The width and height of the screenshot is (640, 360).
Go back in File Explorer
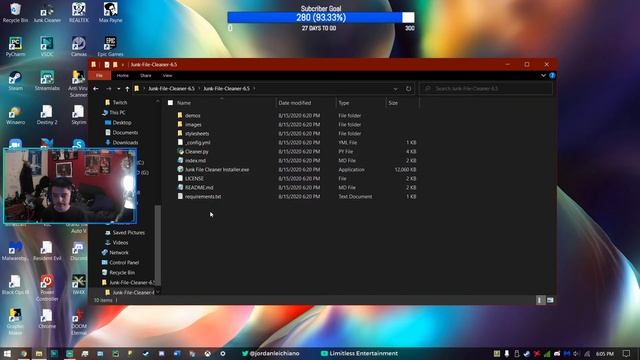pyautogui.click(x=96, y=89)
